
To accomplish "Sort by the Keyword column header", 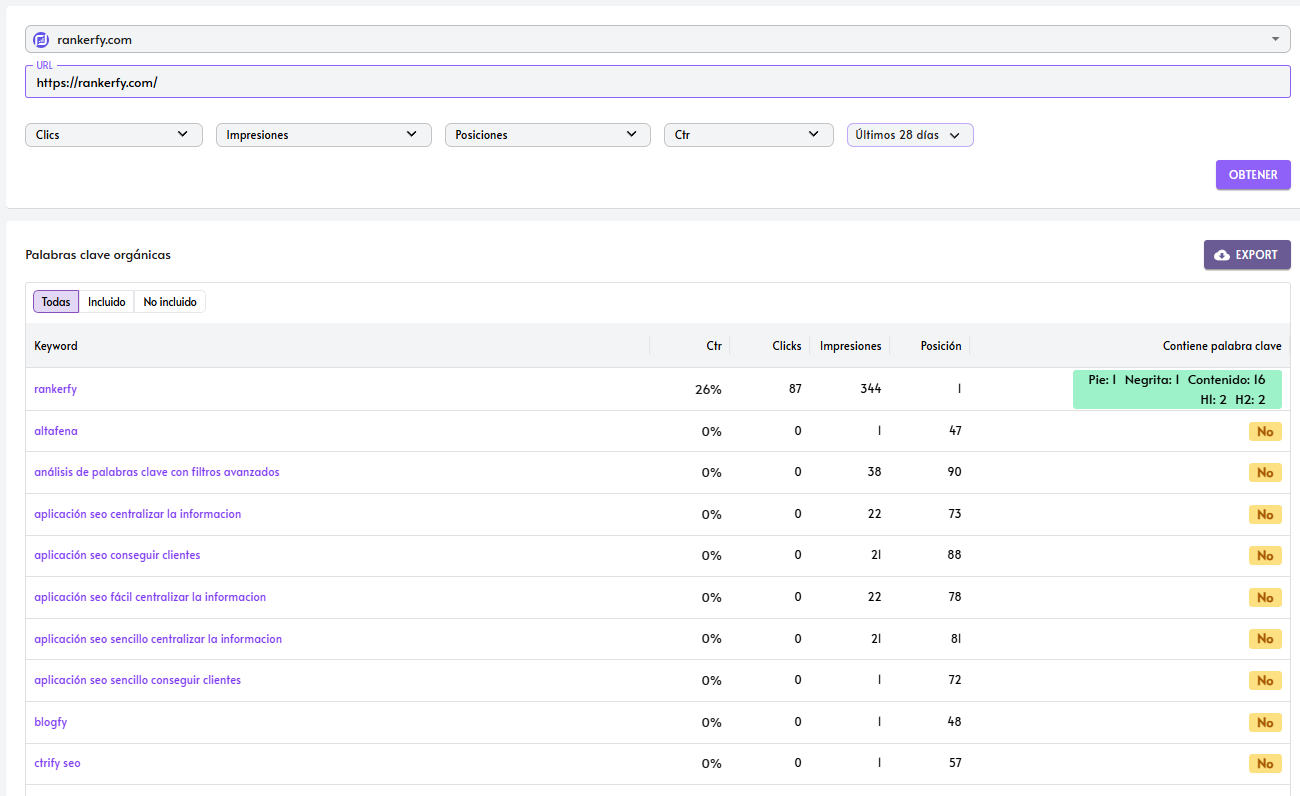I will click(56, 346).
